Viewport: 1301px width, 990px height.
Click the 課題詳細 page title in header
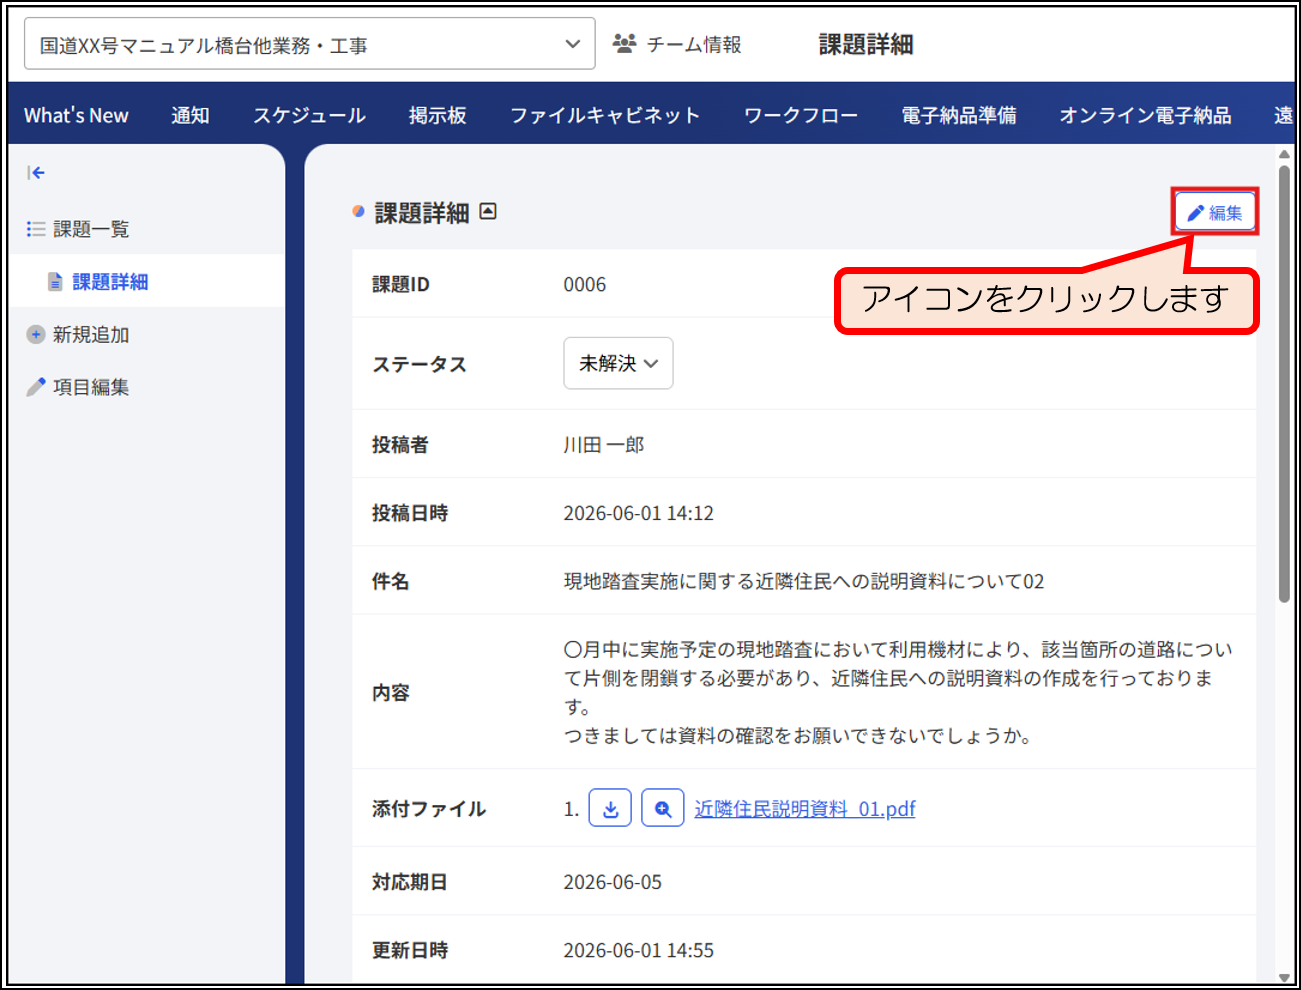coord(866,44)
